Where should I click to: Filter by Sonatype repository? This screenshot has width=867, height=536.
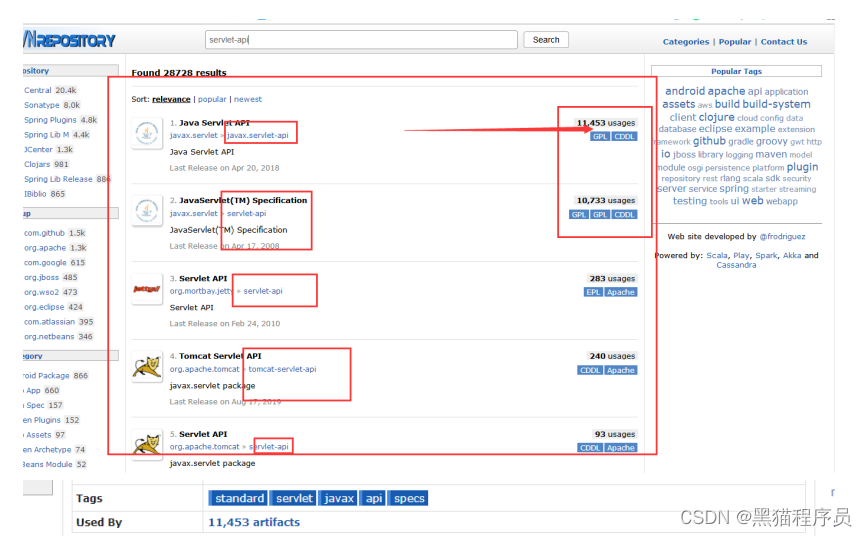pos(41,105)
